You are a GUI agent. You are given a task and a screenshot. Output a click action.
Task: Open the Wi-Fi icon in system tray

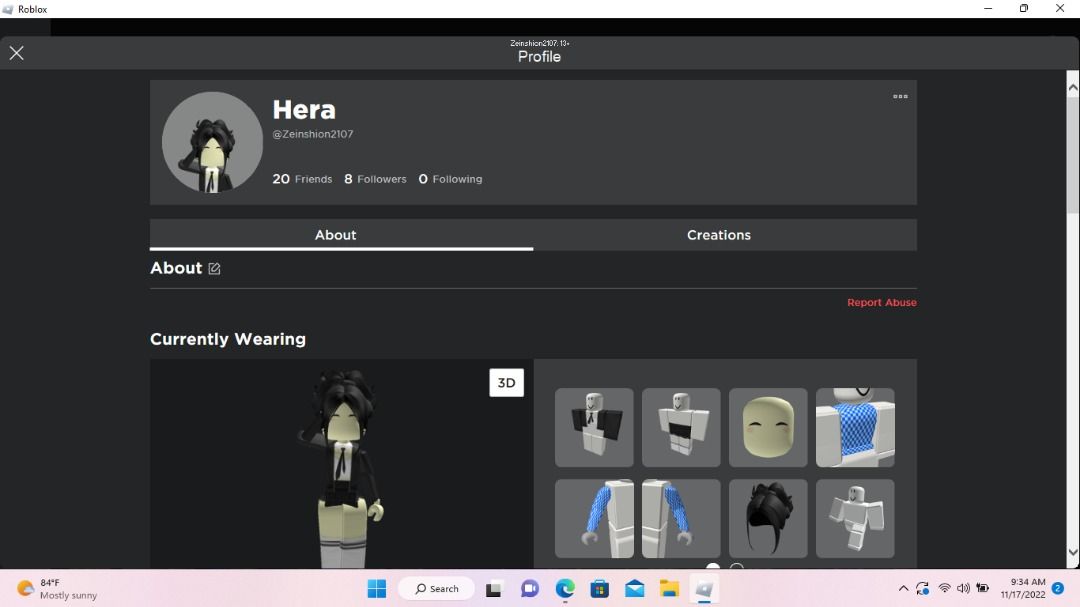[x=944, y=588]
